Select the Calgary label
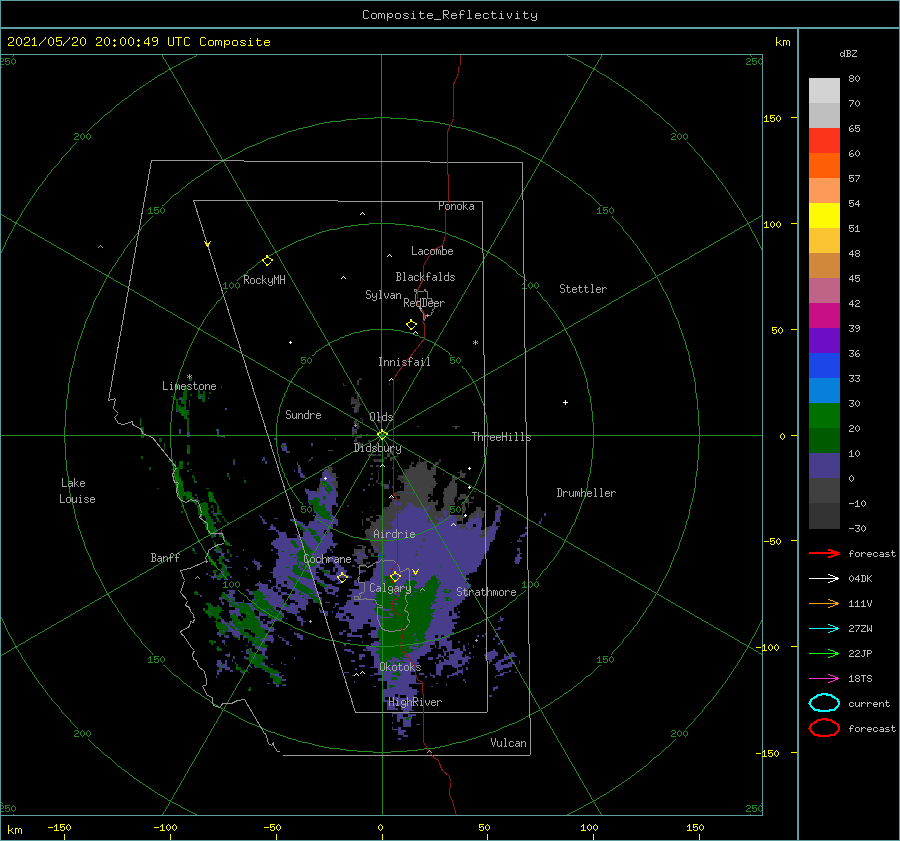 point(390,588)
